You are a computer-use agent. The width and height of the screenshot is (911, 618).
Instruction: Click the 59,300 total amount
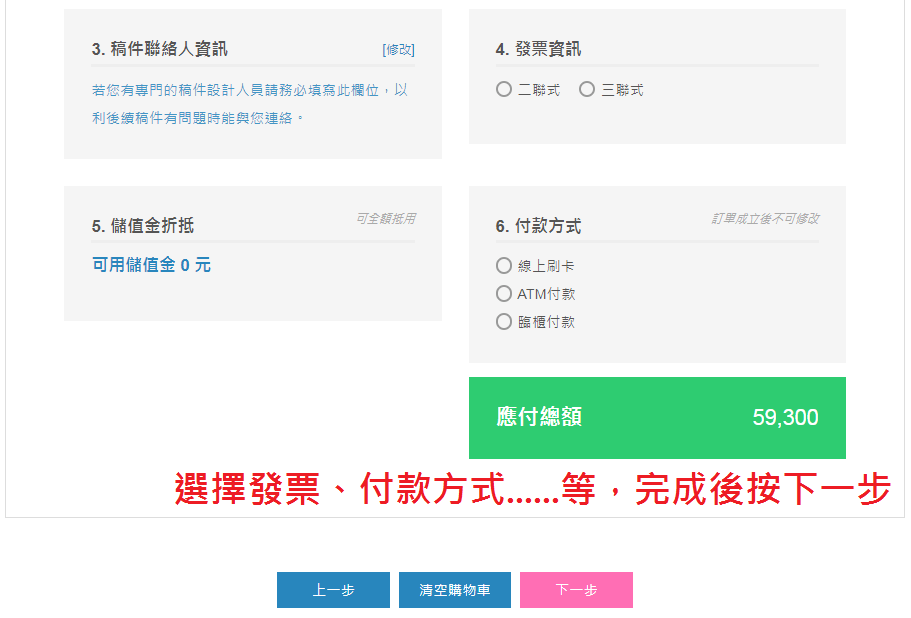785,418
